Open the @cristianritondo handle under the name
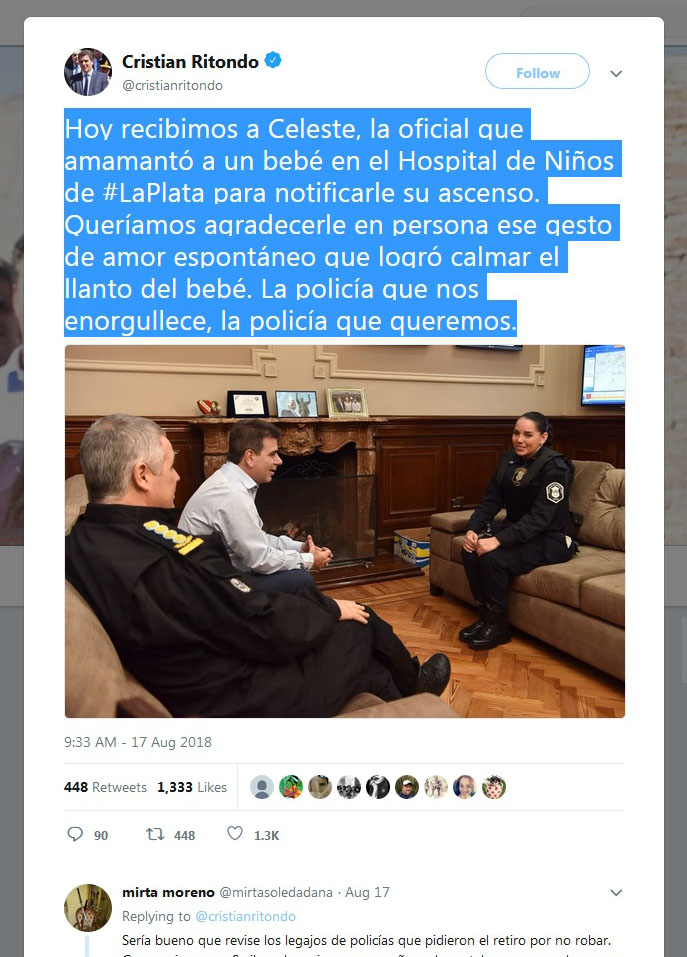687x957 pixels. (172, 85)
